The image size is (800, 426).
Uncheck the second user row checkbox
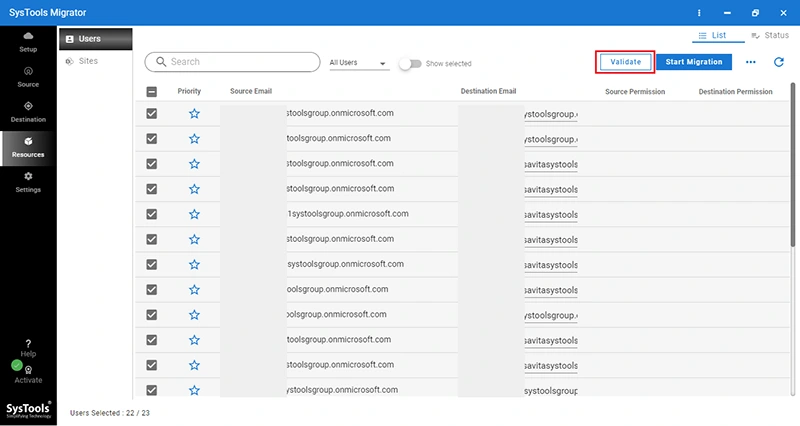[x=152, y=139]
